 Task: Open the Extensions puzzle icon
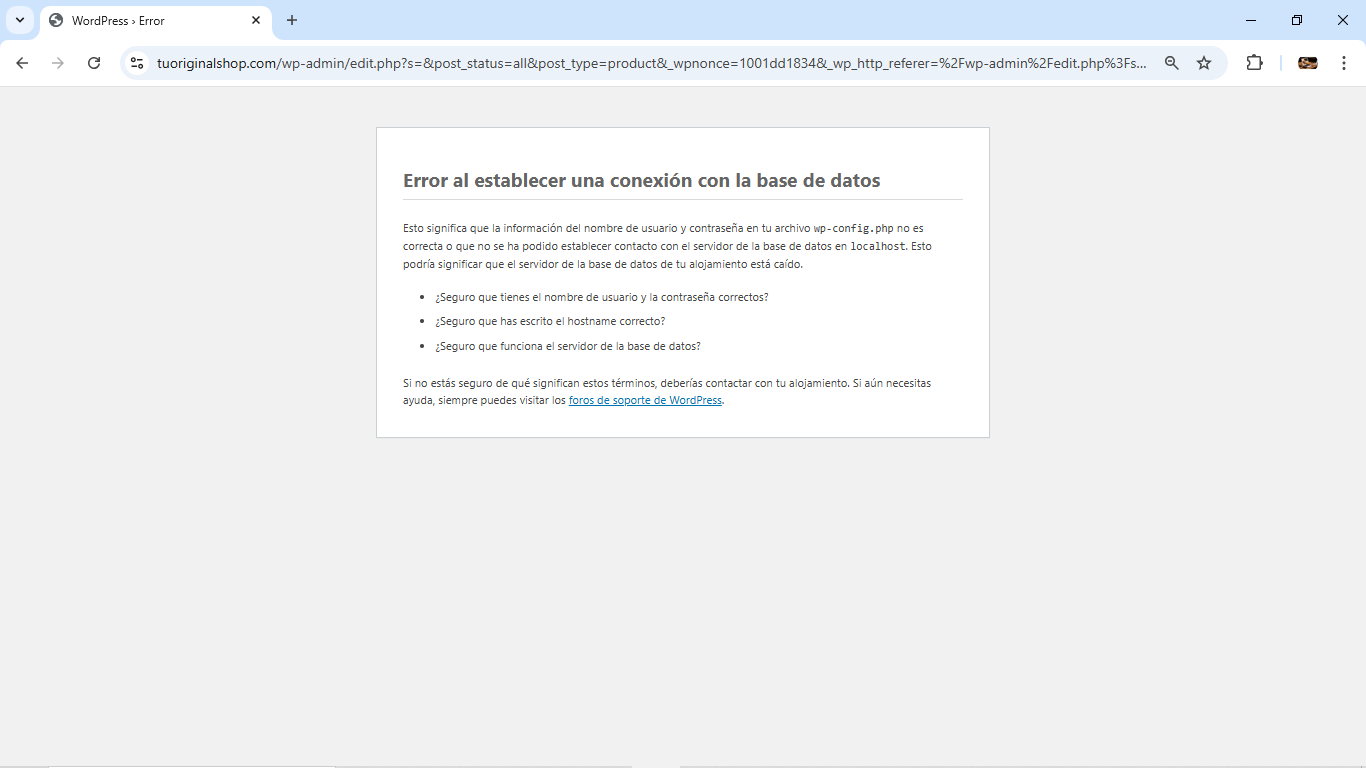point(1254,63)
